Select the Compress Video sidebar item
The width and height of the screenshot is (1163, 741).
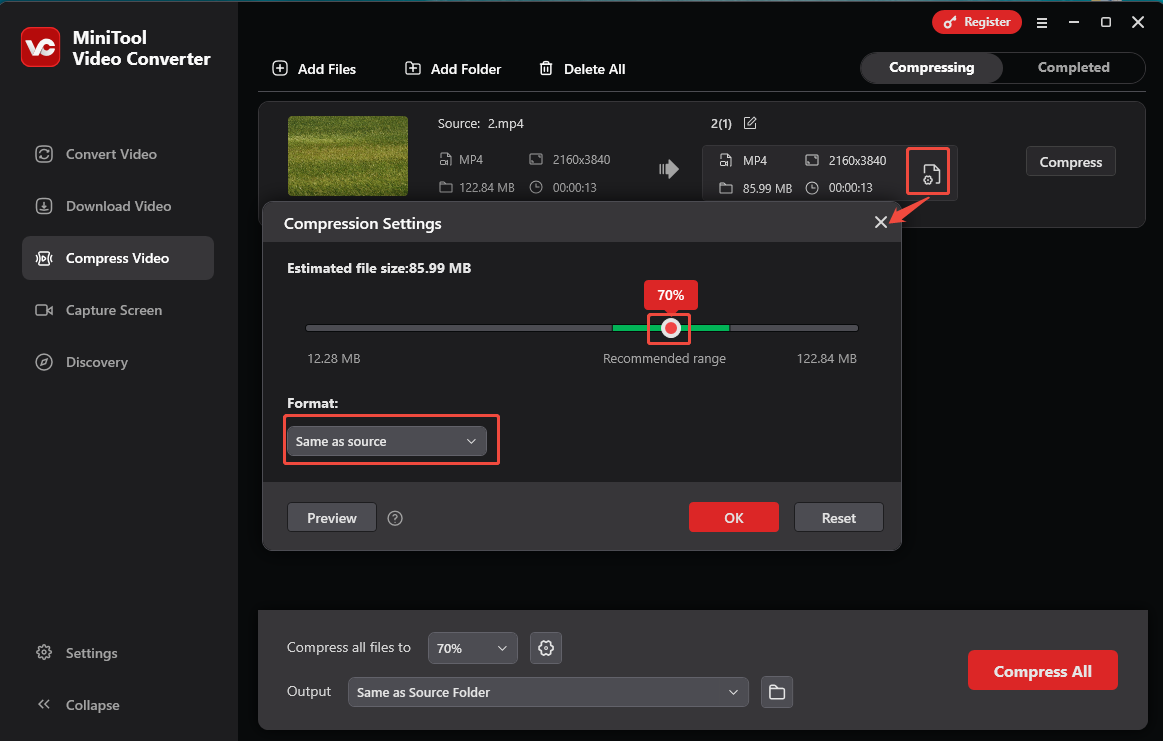click(x=118, y=258)
